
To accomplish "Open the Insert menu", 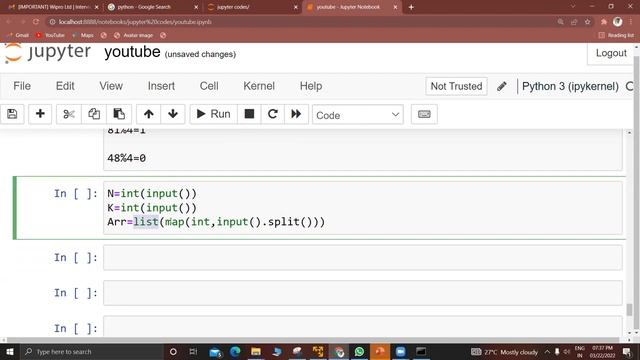I will (161, 86).
